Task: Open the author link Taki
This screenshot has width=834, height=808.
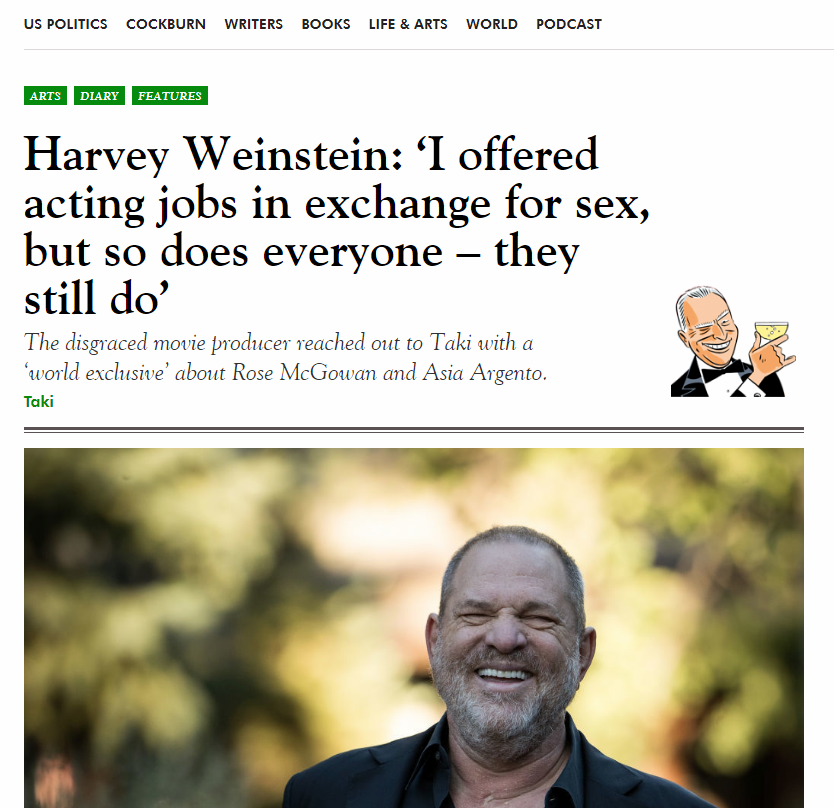Action: 39,402
